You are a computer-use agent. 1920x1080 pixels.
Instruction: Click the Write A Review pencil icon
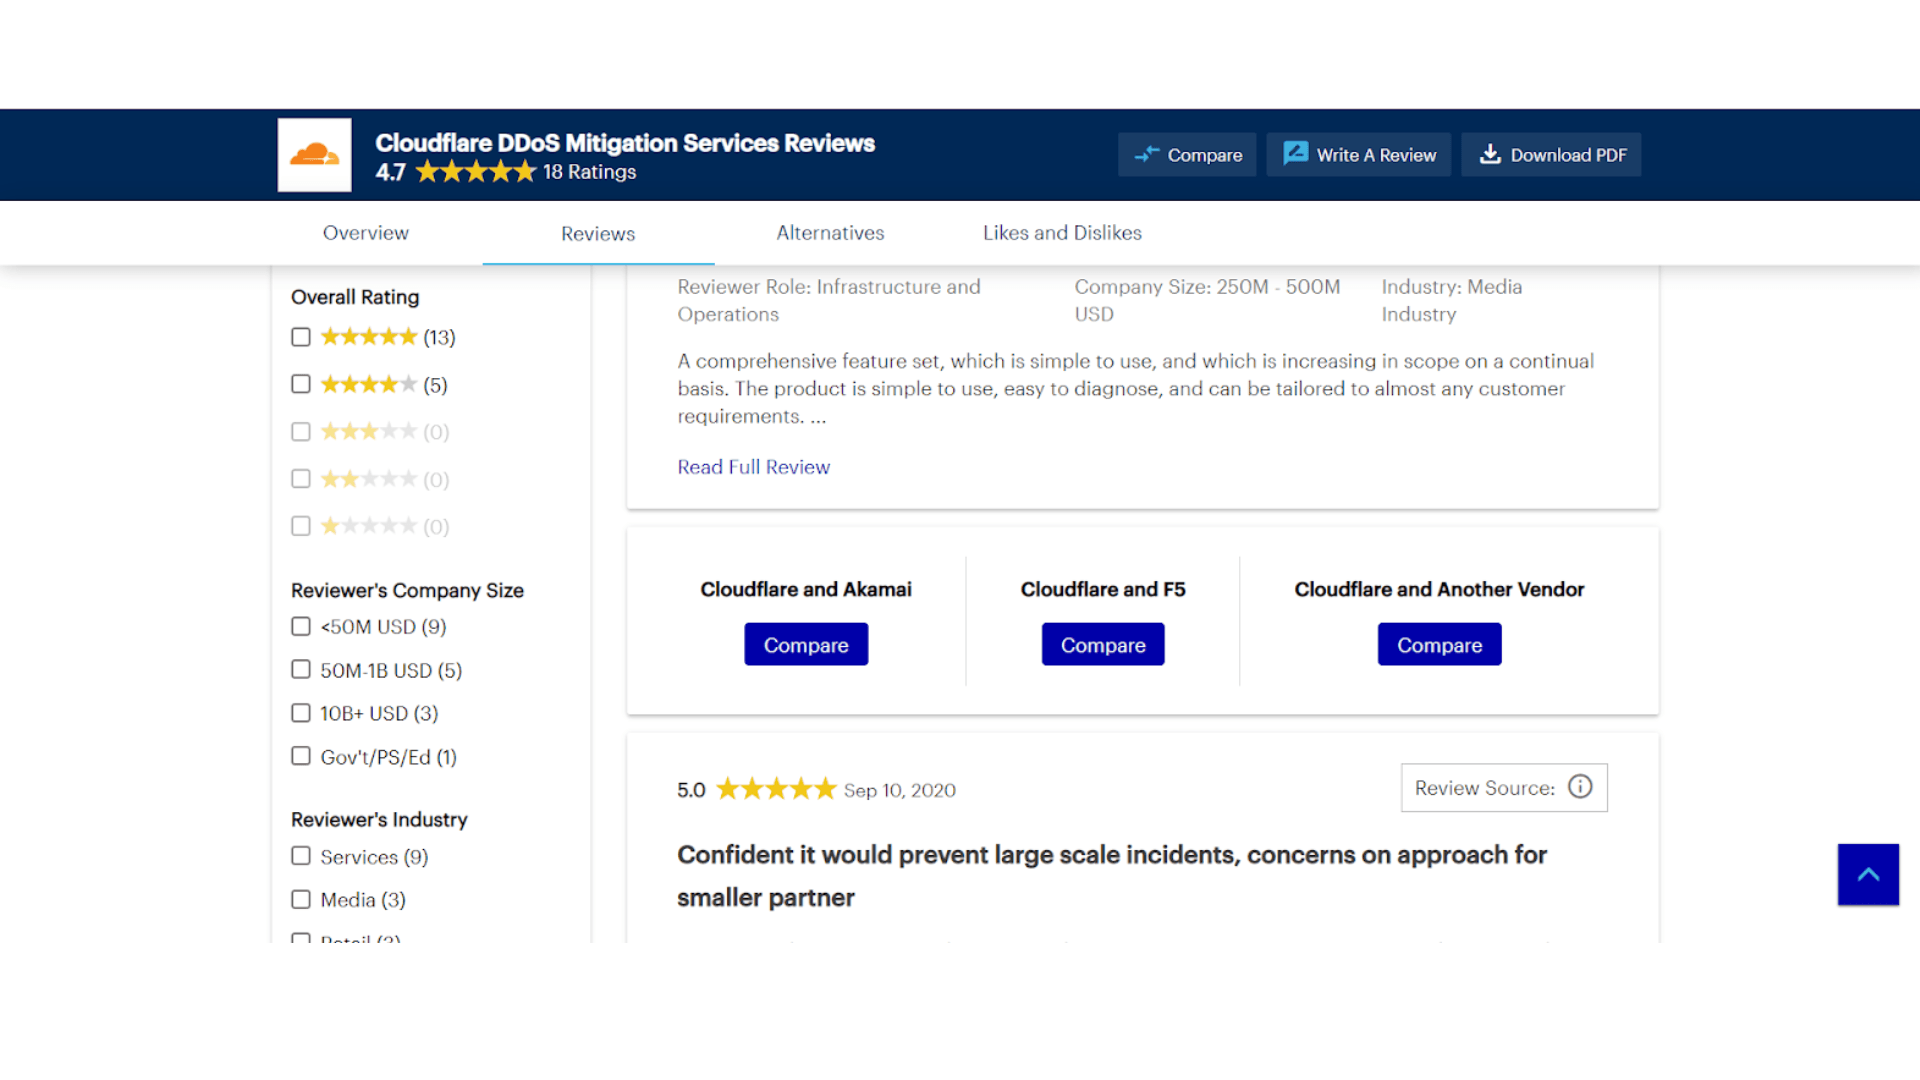point(1295,153)
